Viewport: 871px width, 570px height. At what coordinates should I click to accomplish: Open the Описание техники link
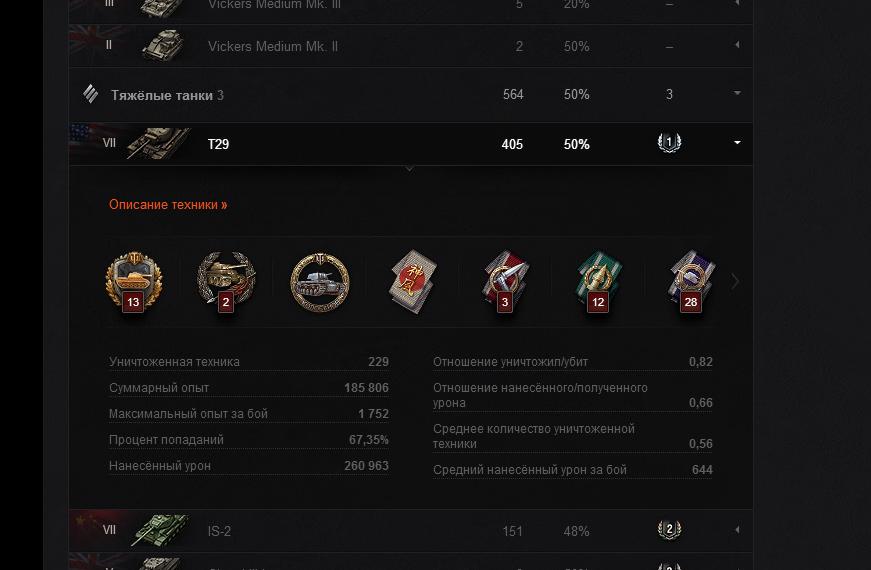click(168, 205)
